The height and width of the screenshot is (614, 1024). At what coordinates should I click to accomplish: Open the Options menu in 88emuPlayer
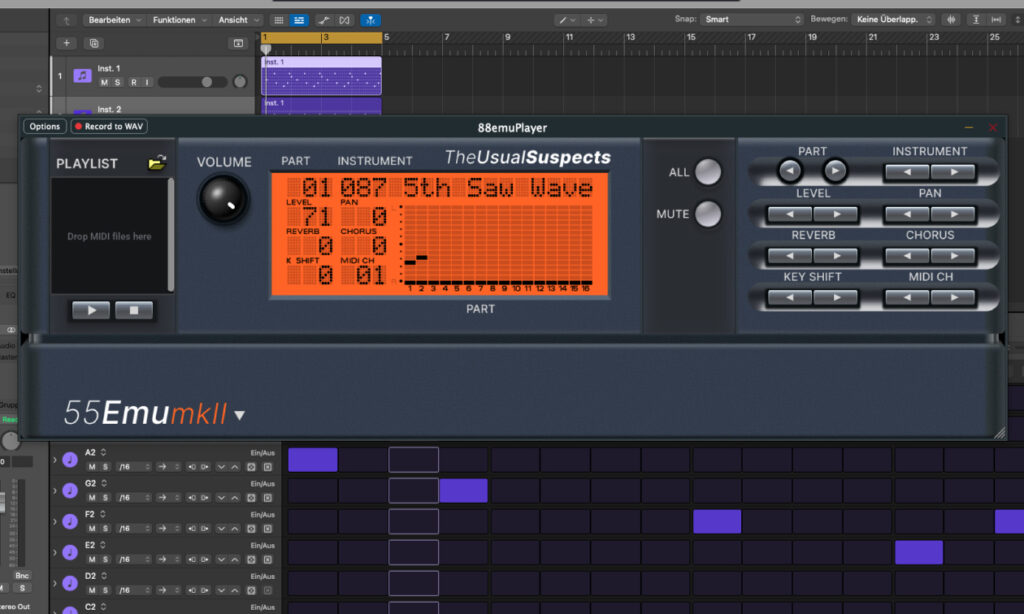(x=44, y=126)
